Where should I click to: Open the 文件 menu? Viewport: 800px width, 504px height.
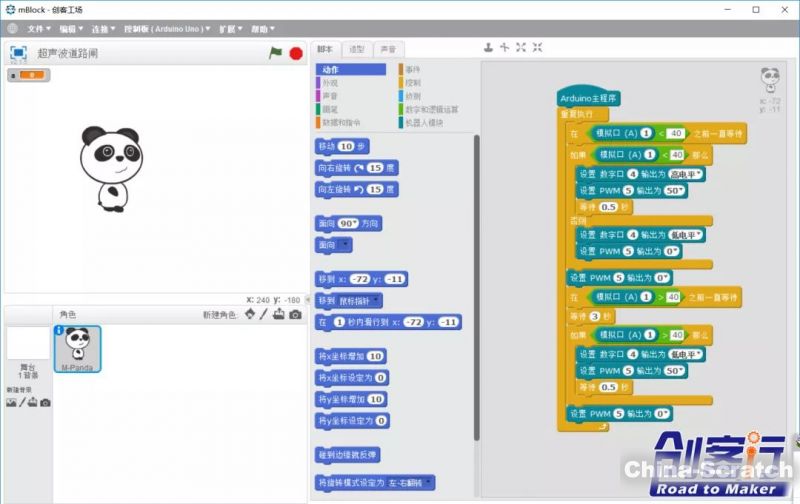[38, 29]
